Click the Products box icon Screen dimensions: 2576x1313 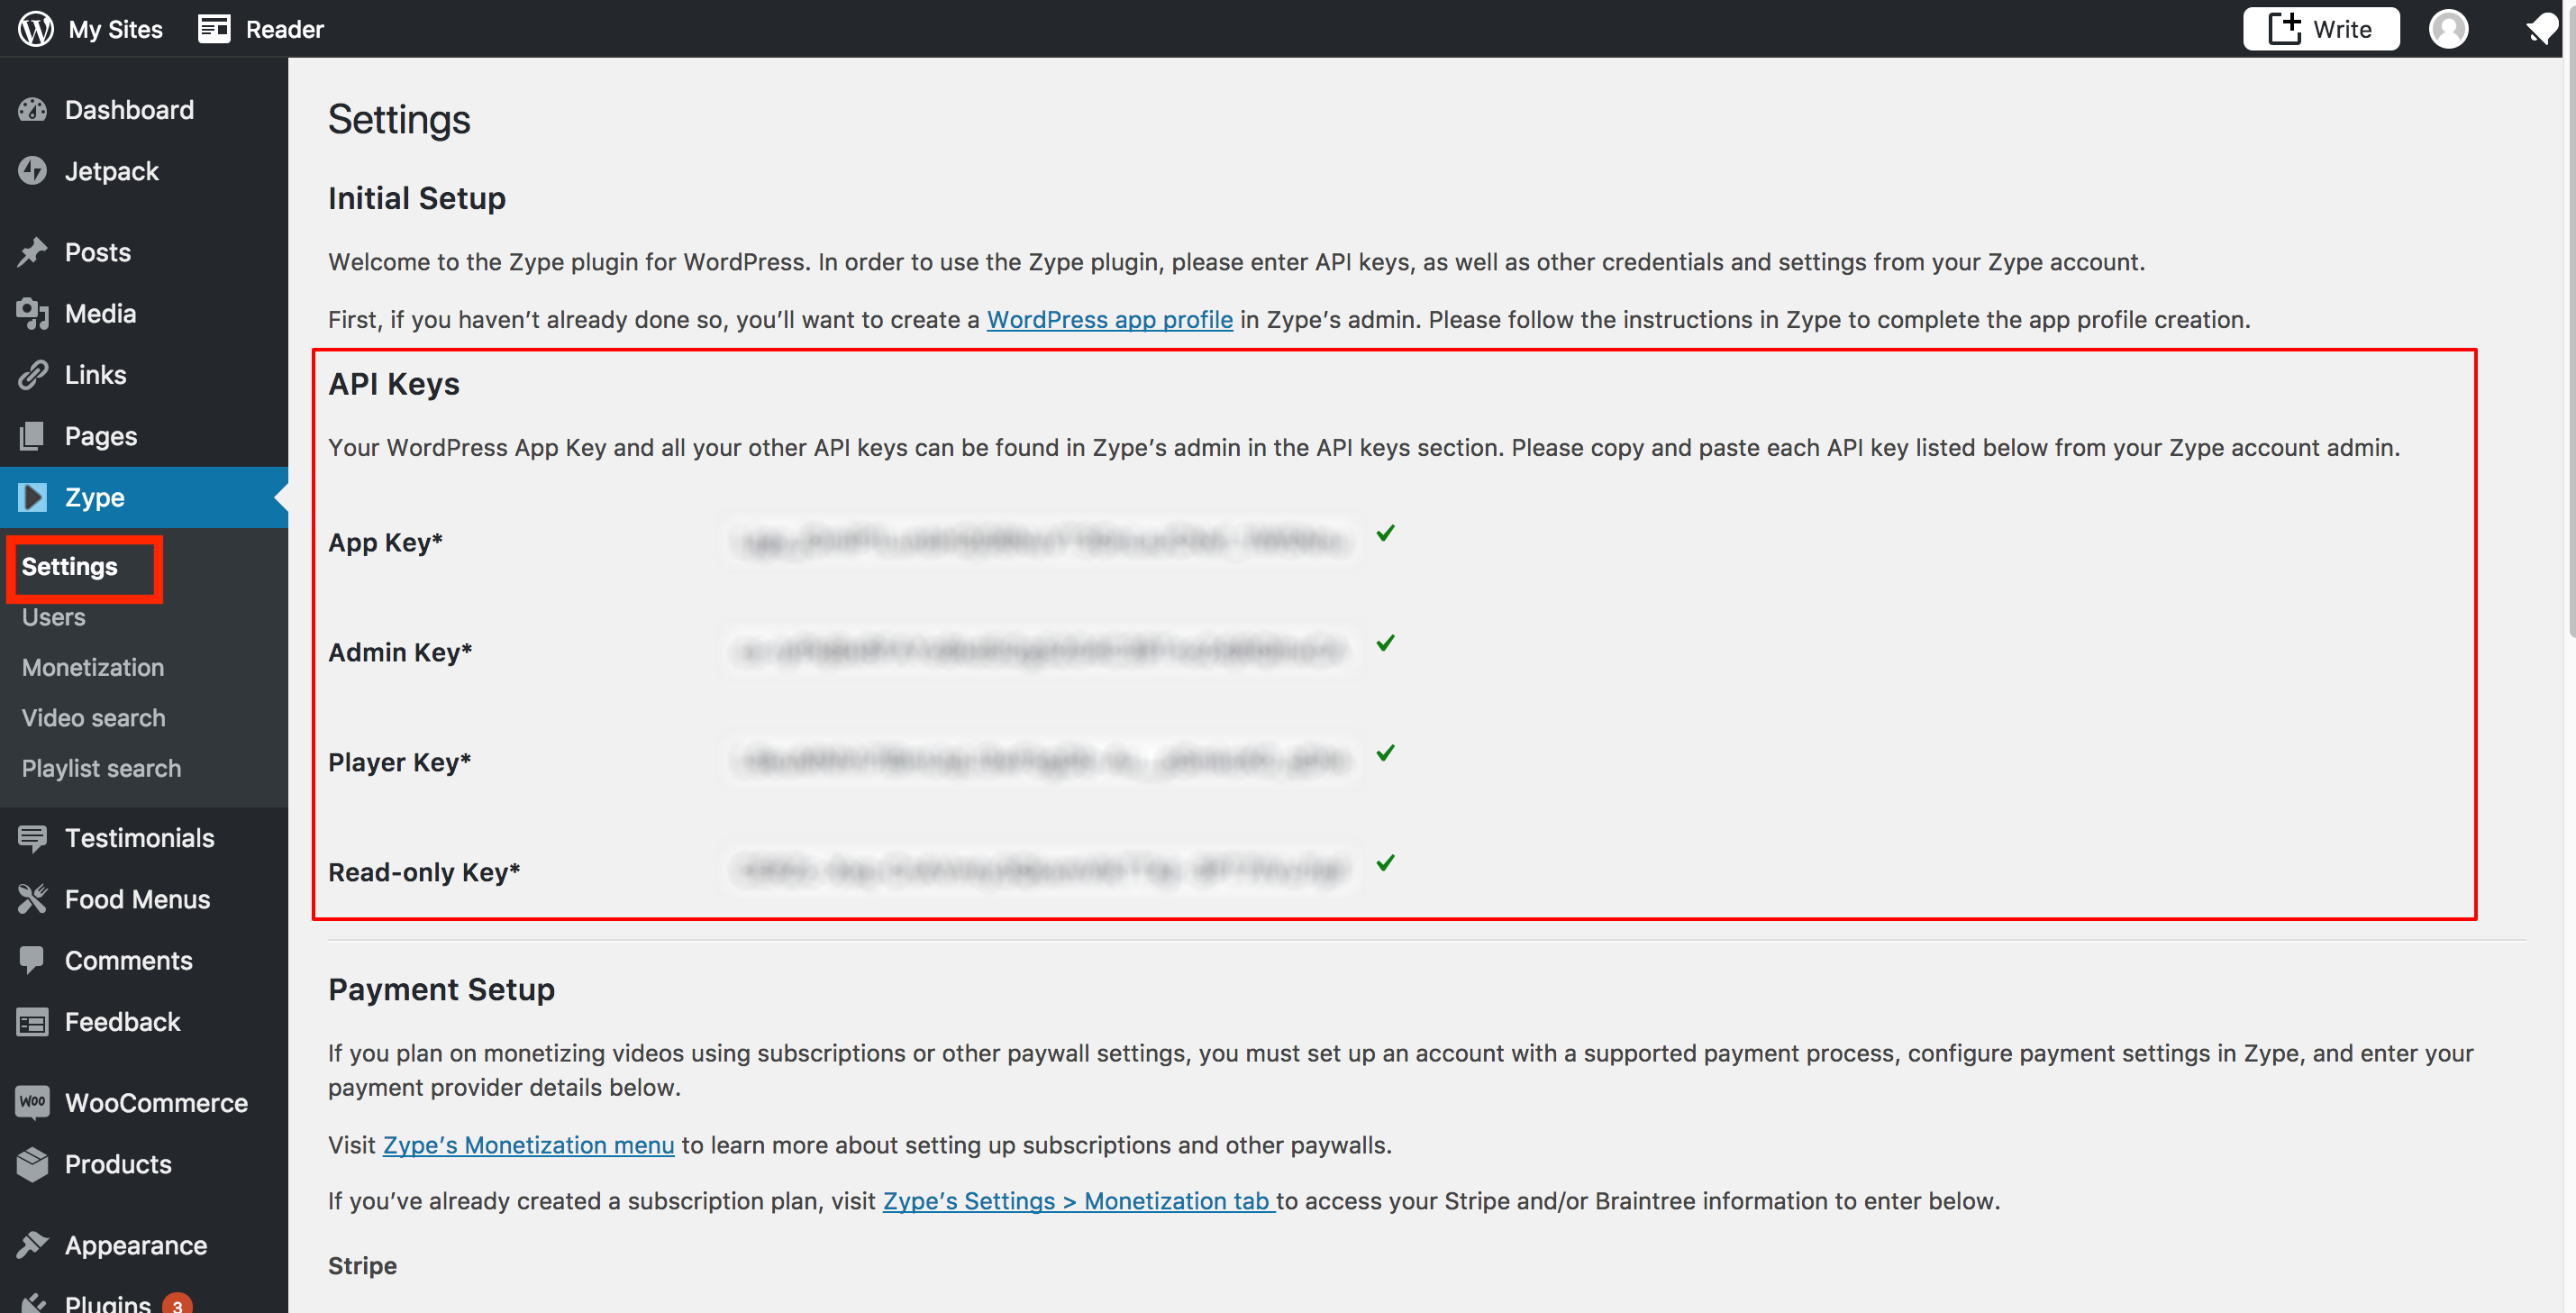(x=32, y=1164)
